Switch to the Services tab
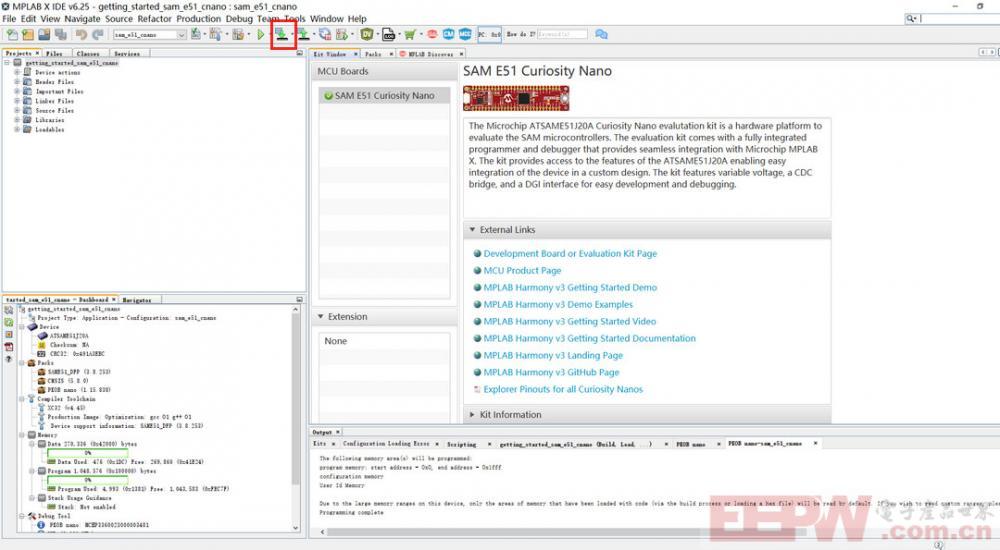 (127, 54)
